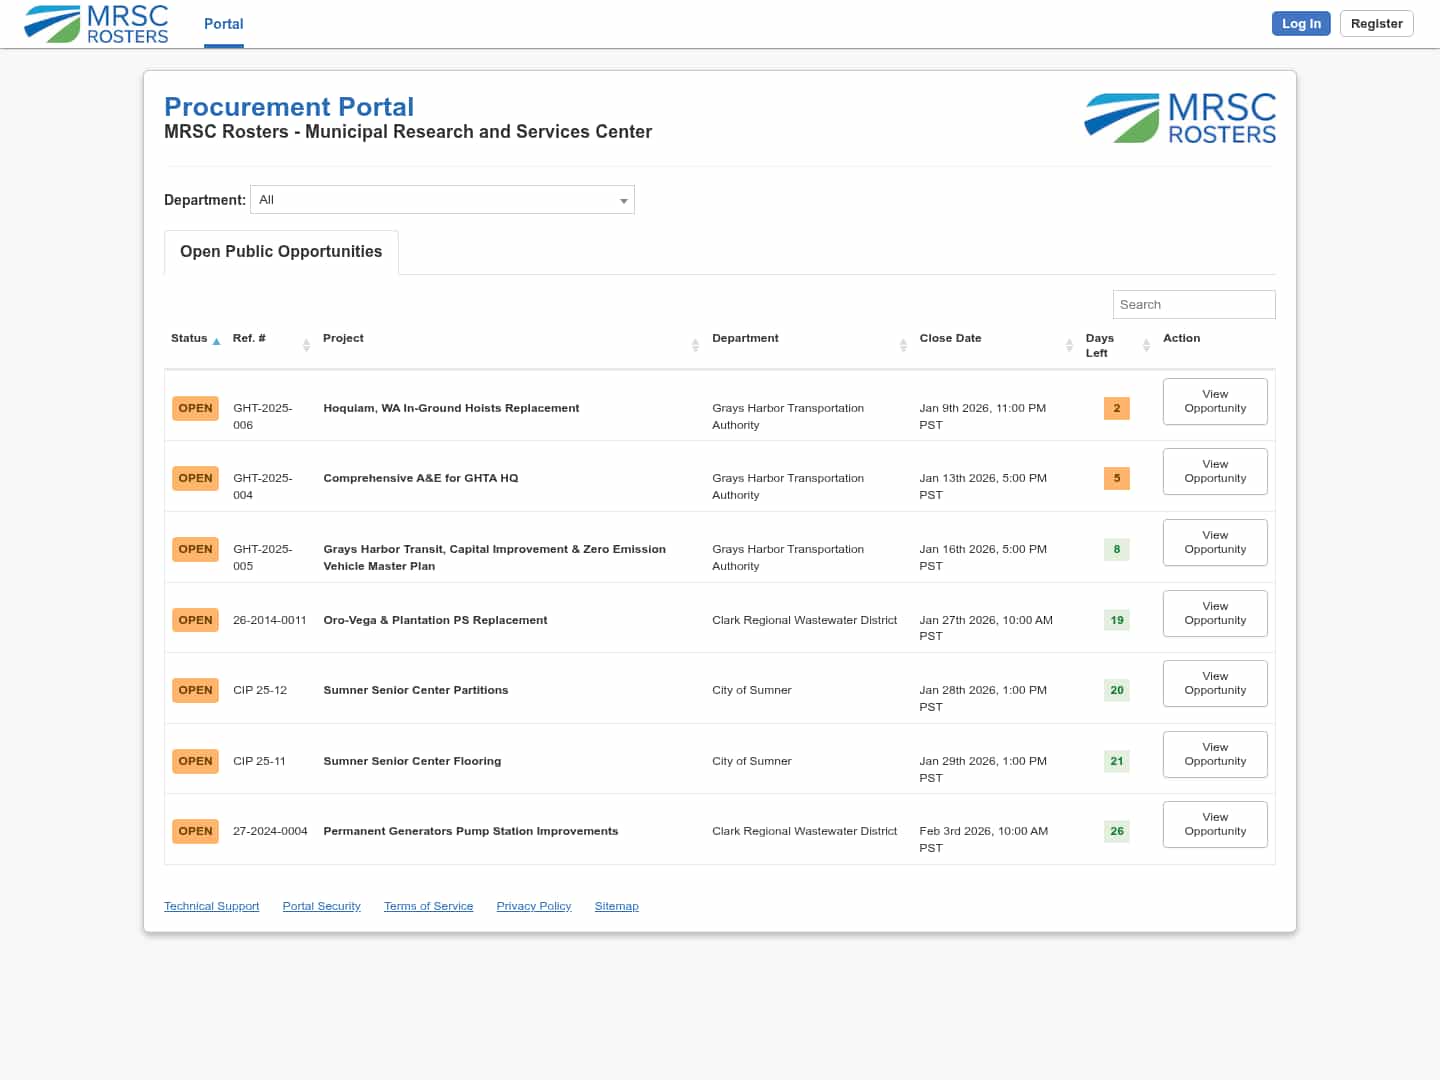Viewport: 1440px width, 1080px height.
Task: Sort by Days Left column arrows
Action: pos(1146,345)
